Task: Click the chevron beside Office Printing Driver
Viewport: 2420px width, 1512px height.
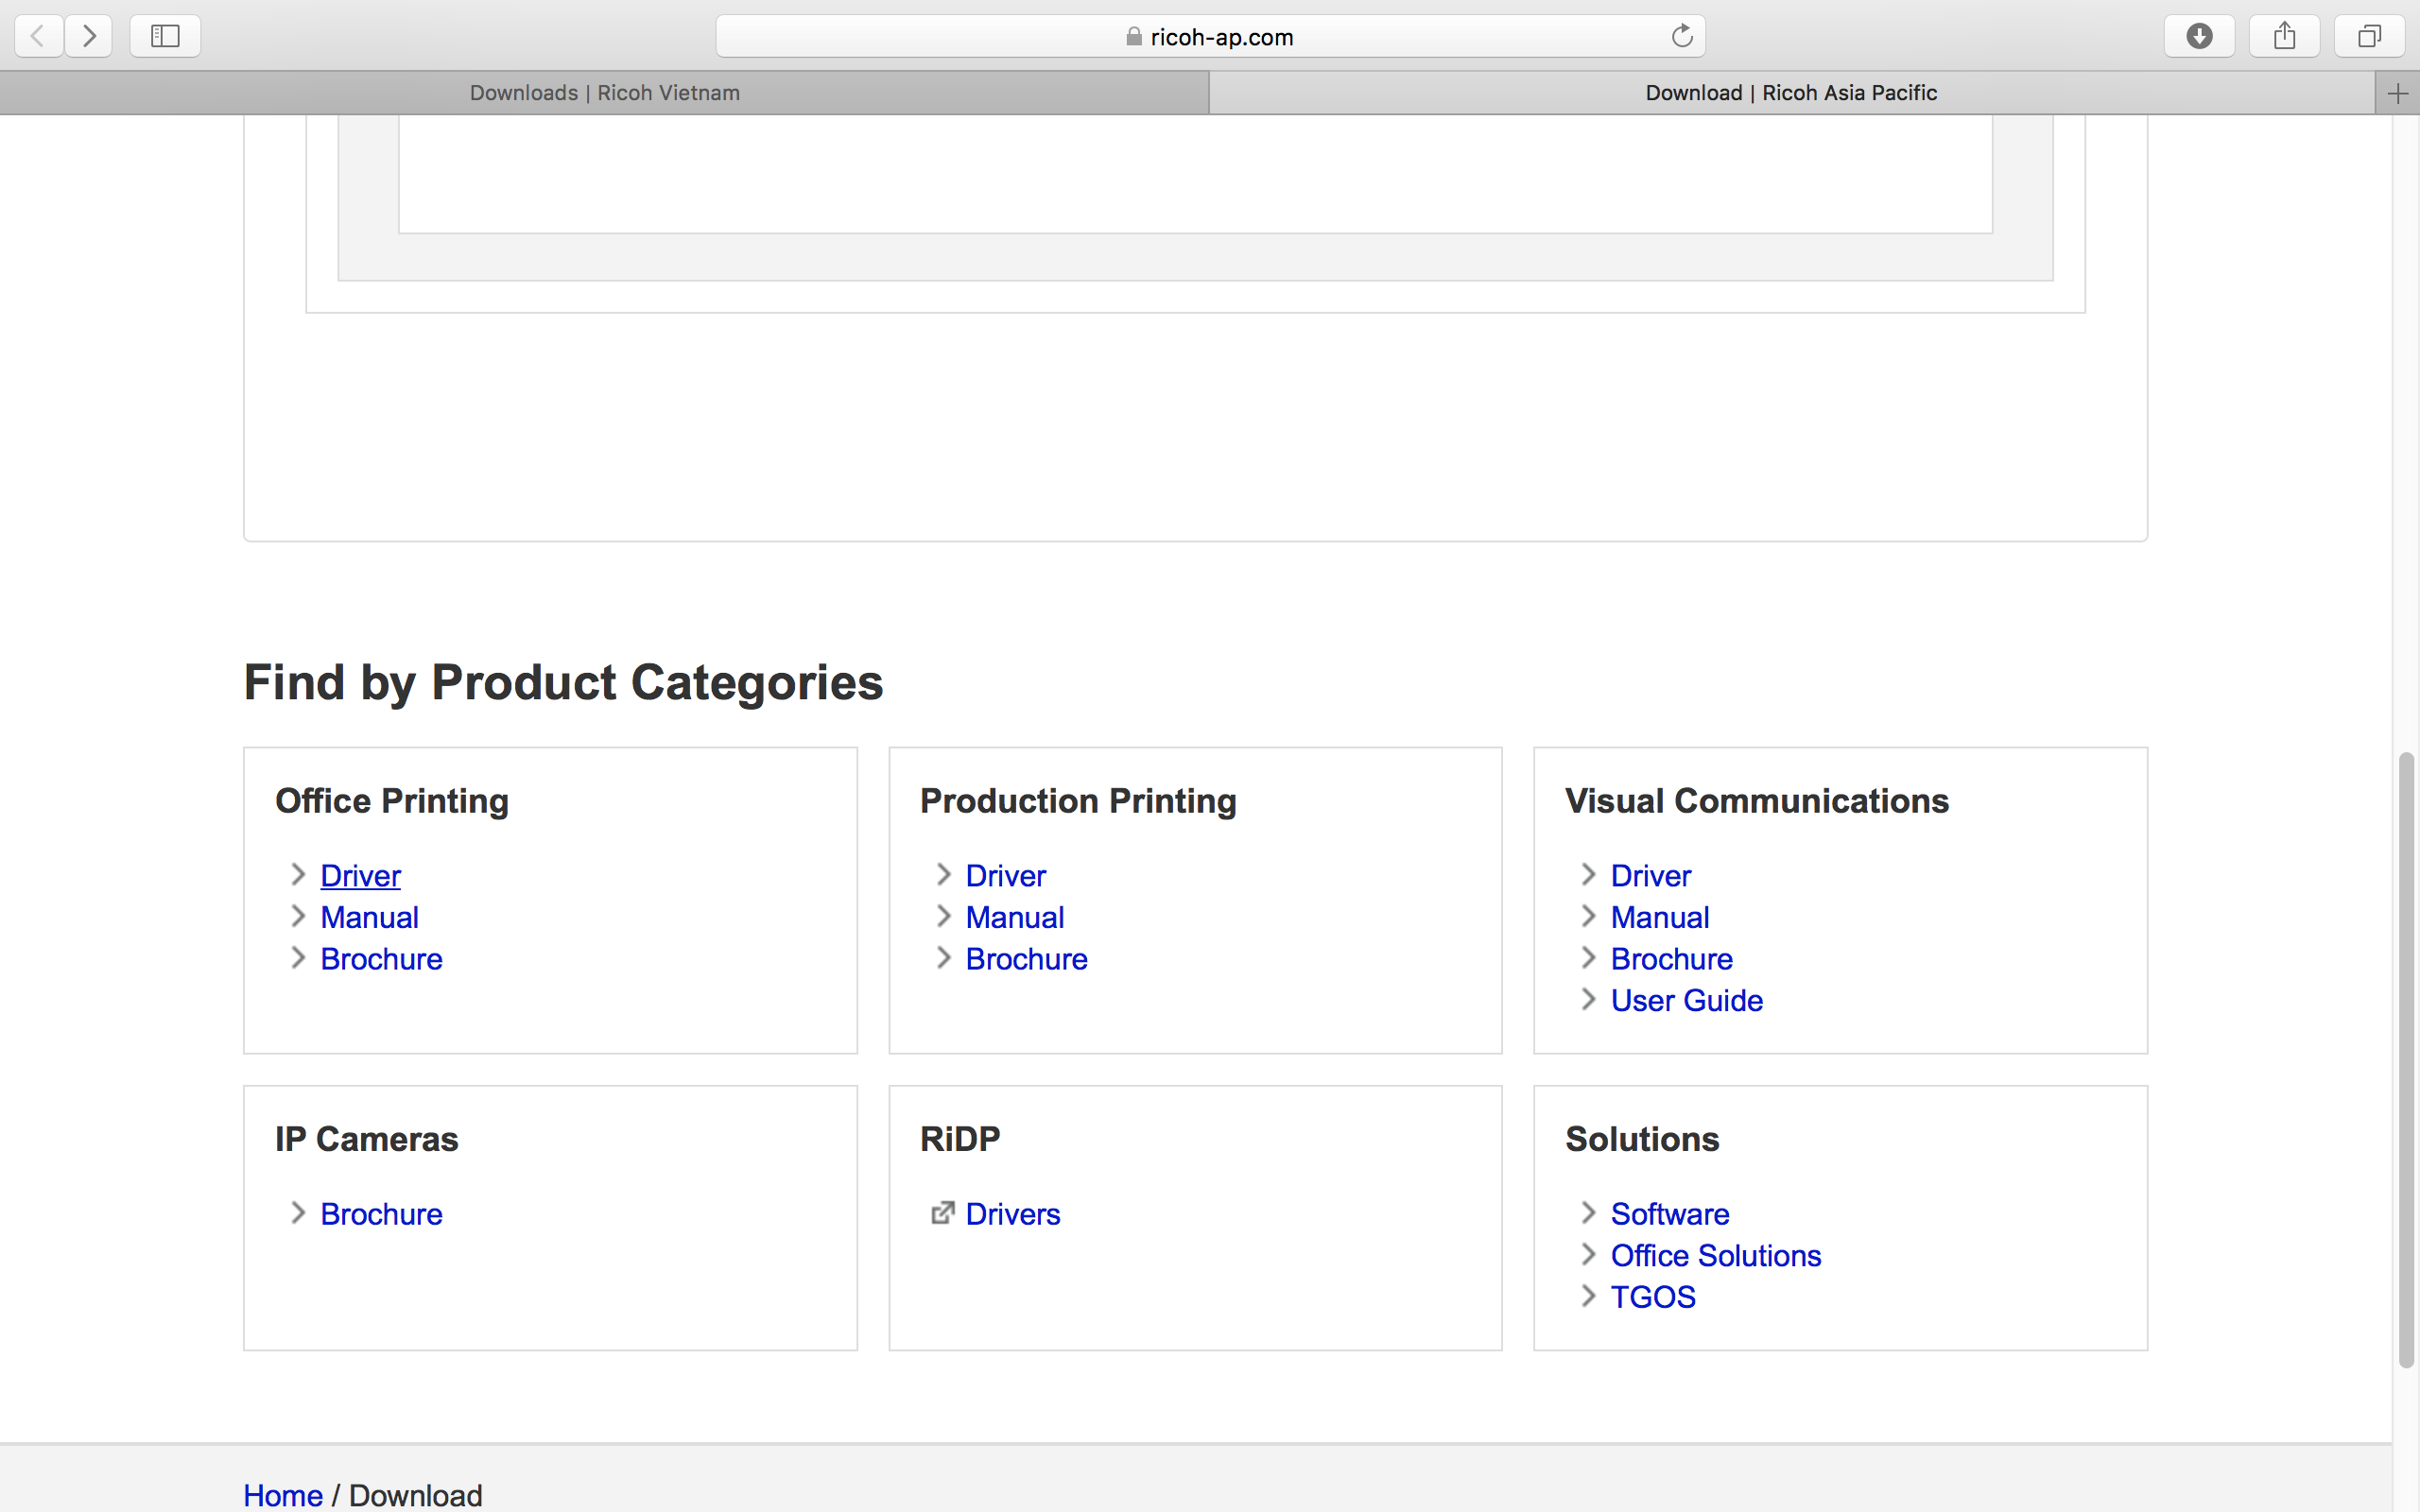Action: point(297,875)
